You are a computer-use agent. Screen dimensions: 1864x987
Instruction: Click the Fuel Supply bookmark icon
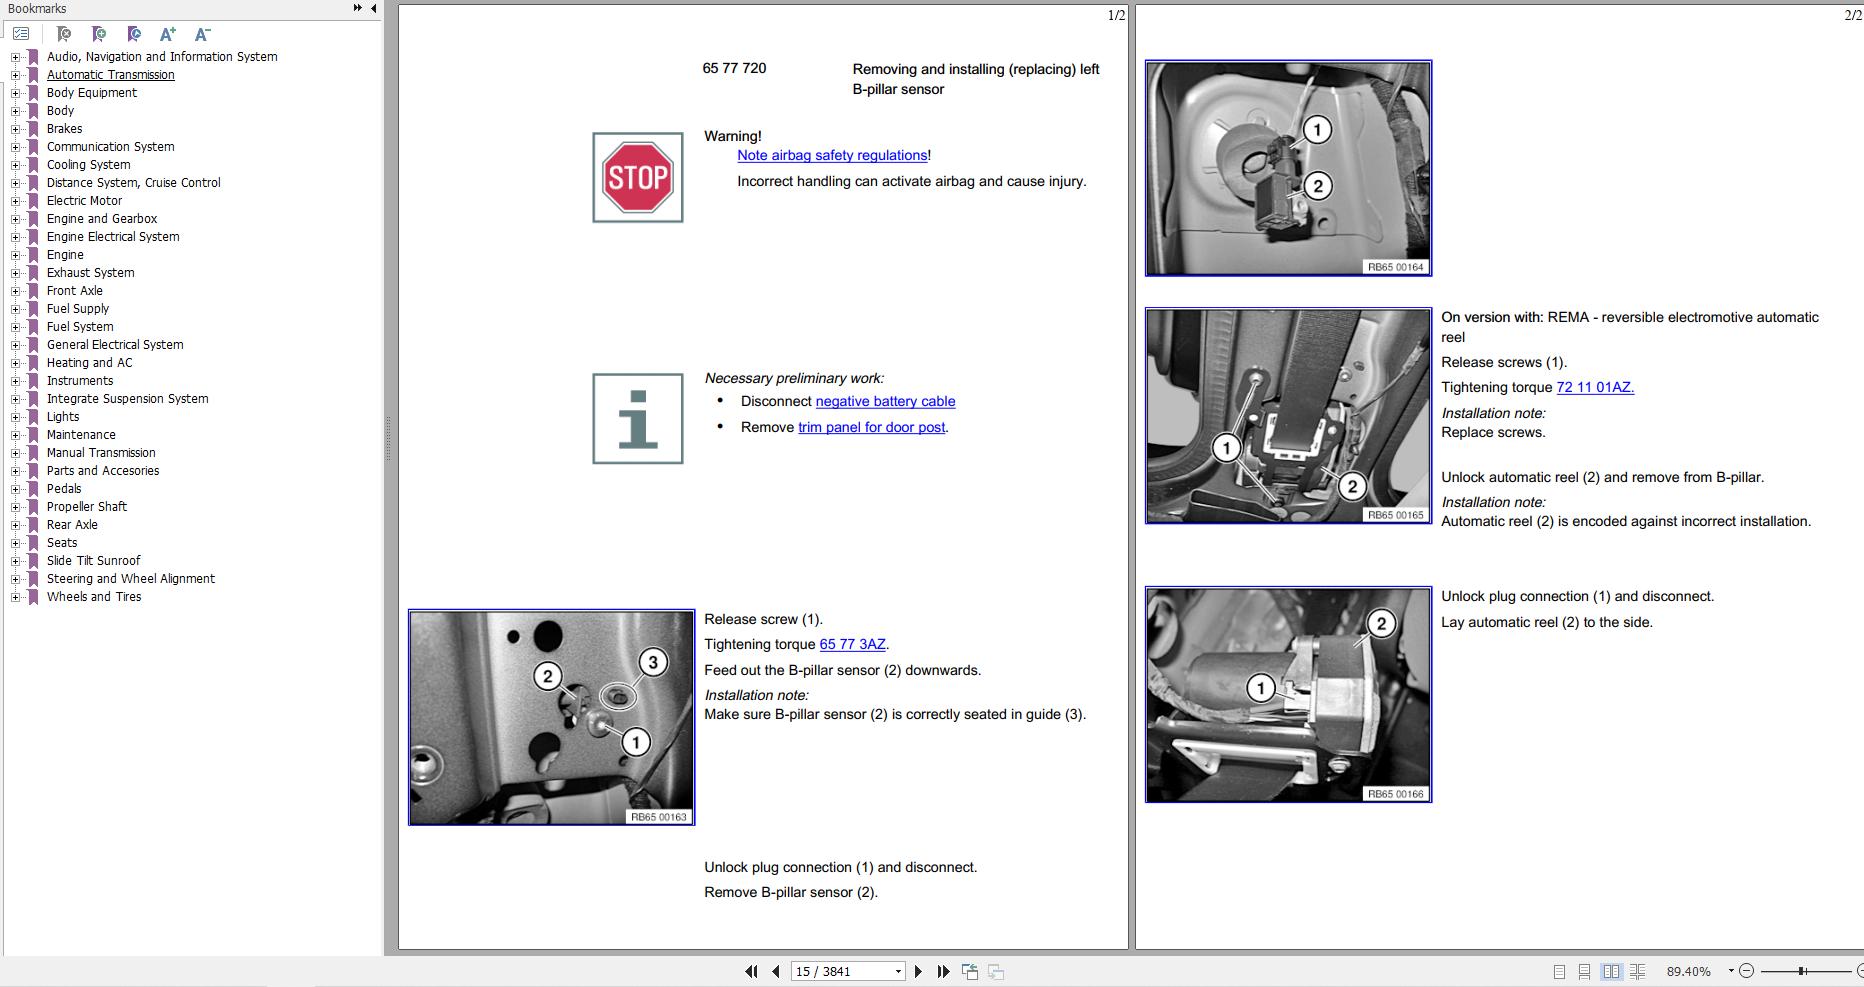click(x=33, y=309)
